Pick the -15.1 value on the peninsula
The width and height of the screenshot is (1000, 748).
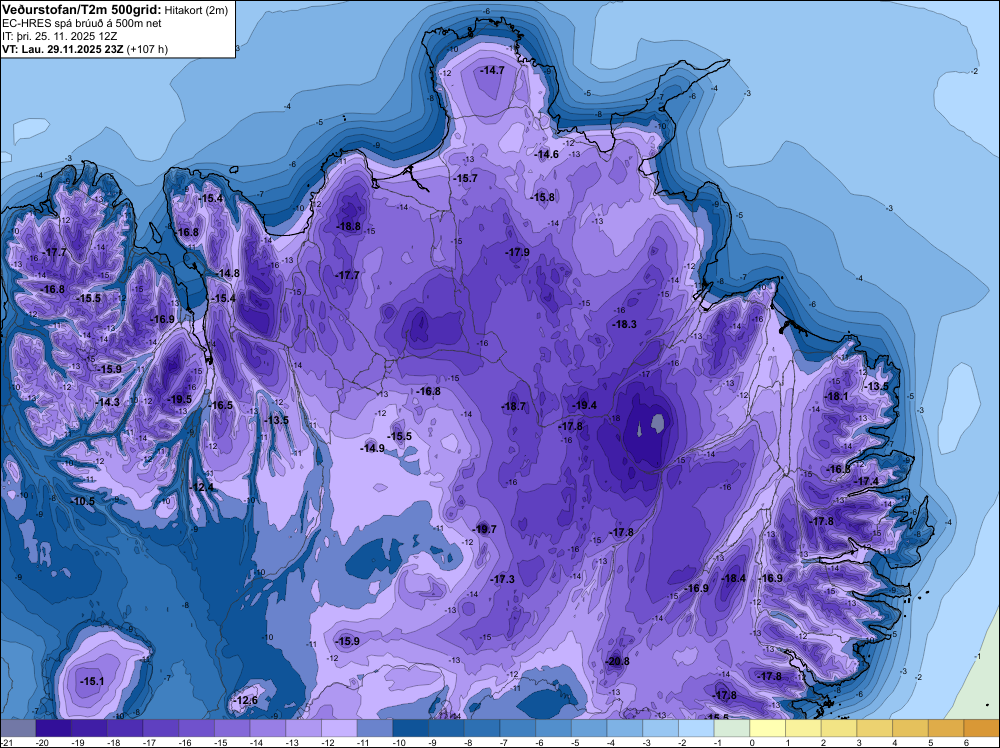(x=92, y=682)
